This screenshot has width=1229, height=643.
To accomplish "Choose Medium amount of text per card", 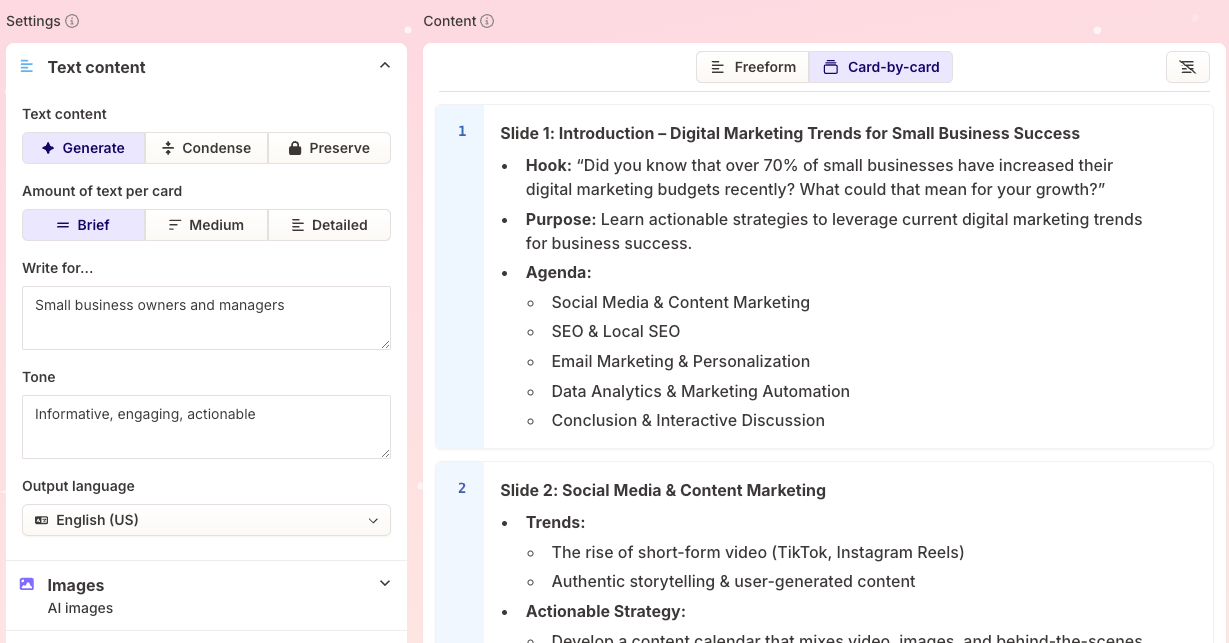I will coord(207,225).
